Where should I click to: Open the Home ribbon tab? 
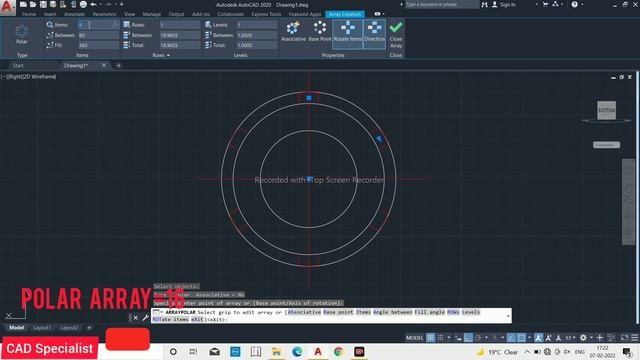click(x=29, y=14)
